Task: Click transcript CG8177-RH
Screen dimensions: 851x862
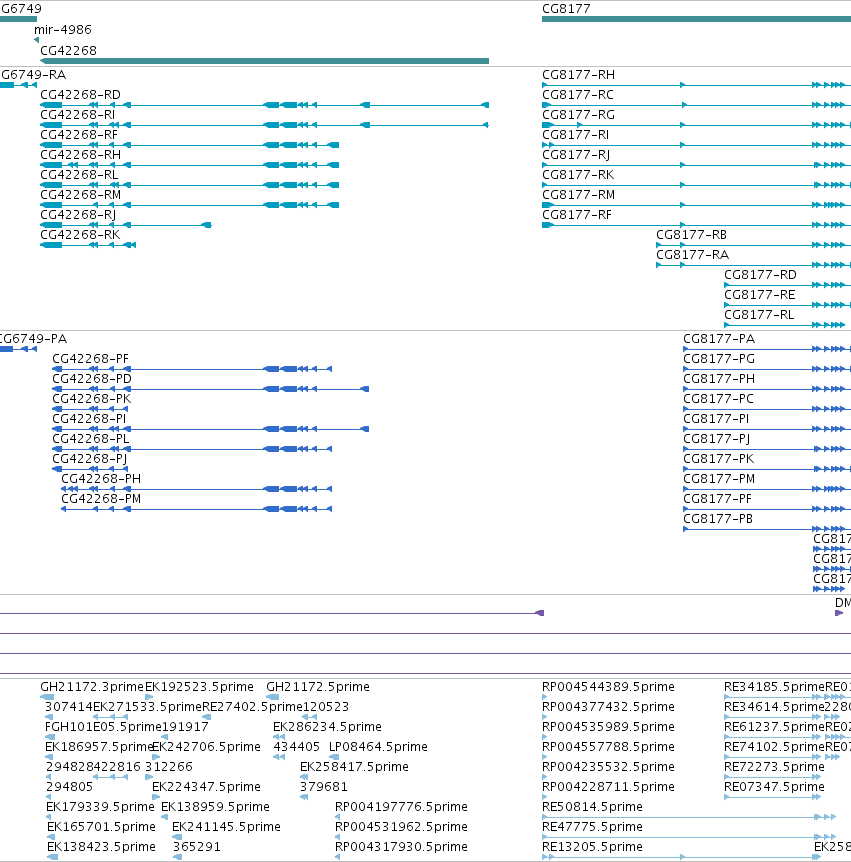Action: (x=578, y=75)
